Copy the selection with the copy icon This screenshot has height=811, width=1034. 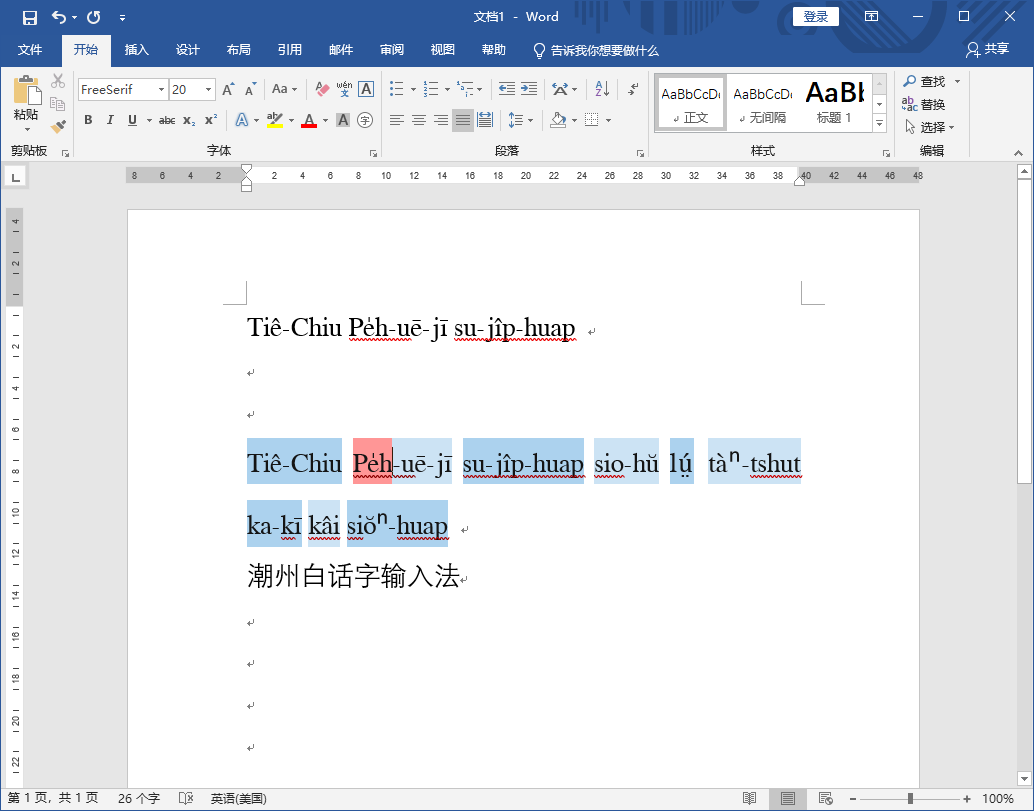coord(58,104)
